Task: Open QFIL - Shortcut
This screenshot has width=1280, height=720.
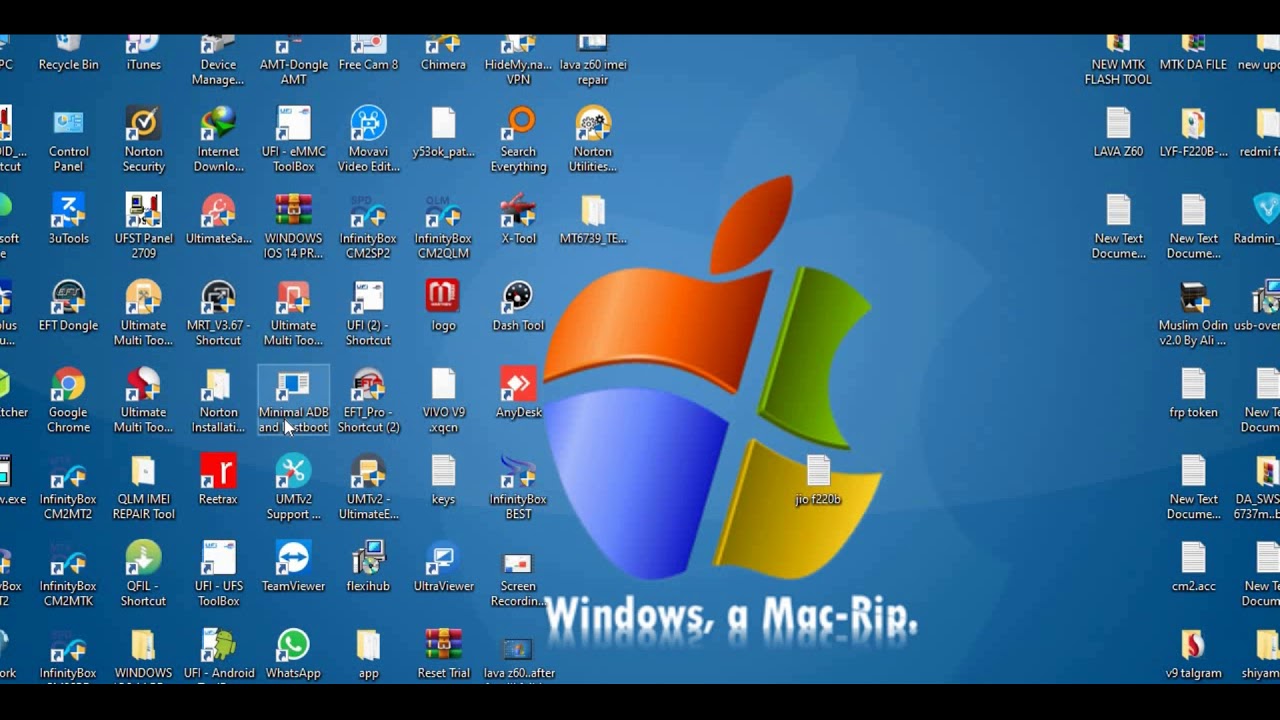Action: pyautogui.click(x=143, y=575)
